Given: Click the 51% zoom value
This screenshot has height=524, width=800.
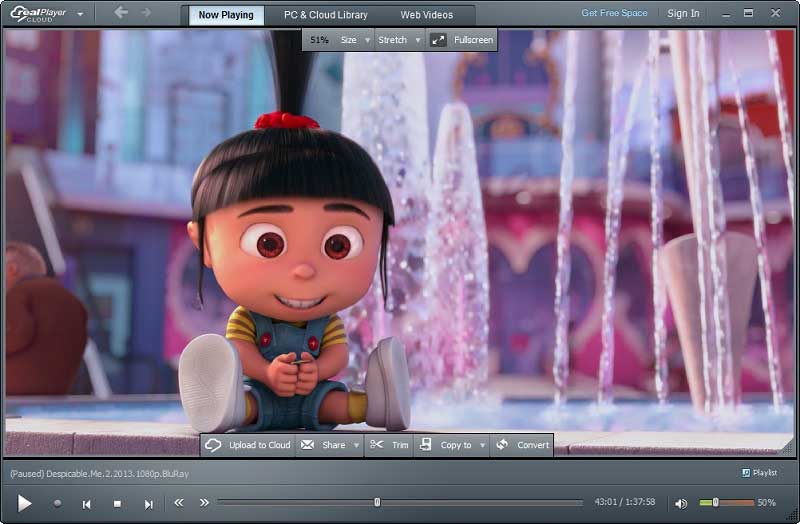Looking at the screenshot, I should tap(319, 40).
